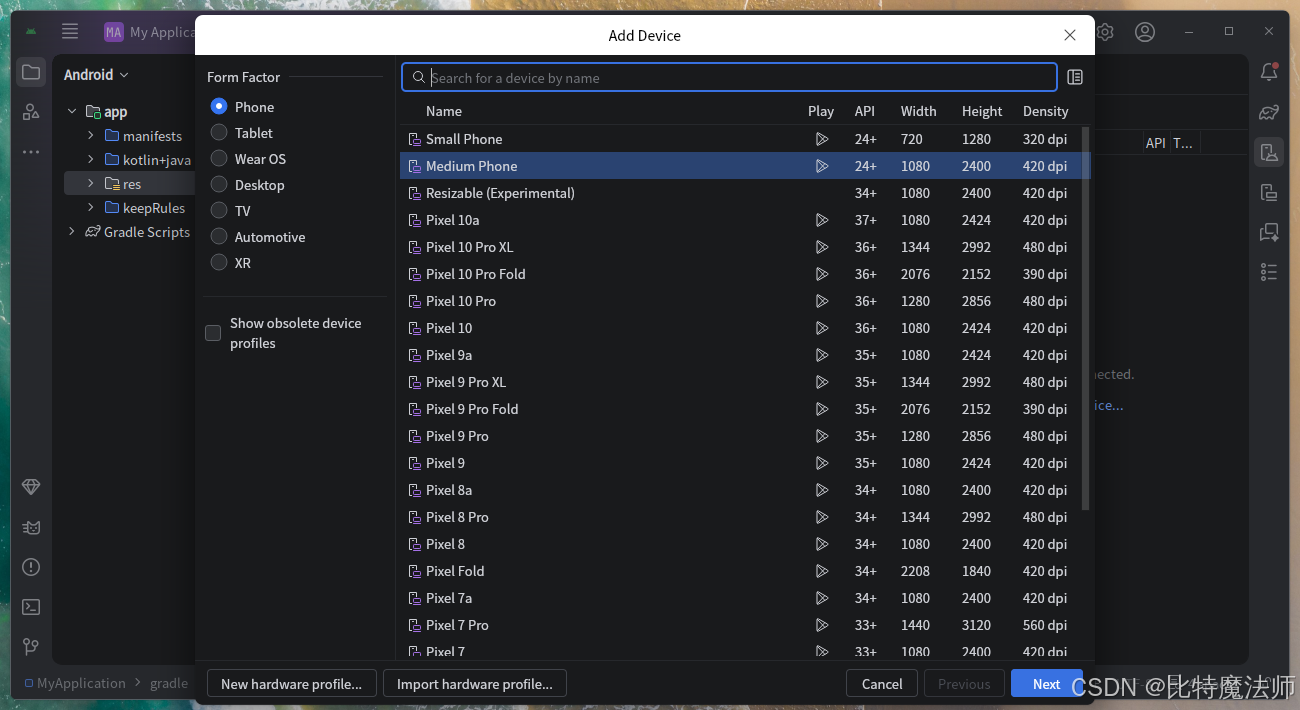The image size is (1300, 710).
Task: Expand the Gradle Scripts node
Action: (x=72, y=231)
